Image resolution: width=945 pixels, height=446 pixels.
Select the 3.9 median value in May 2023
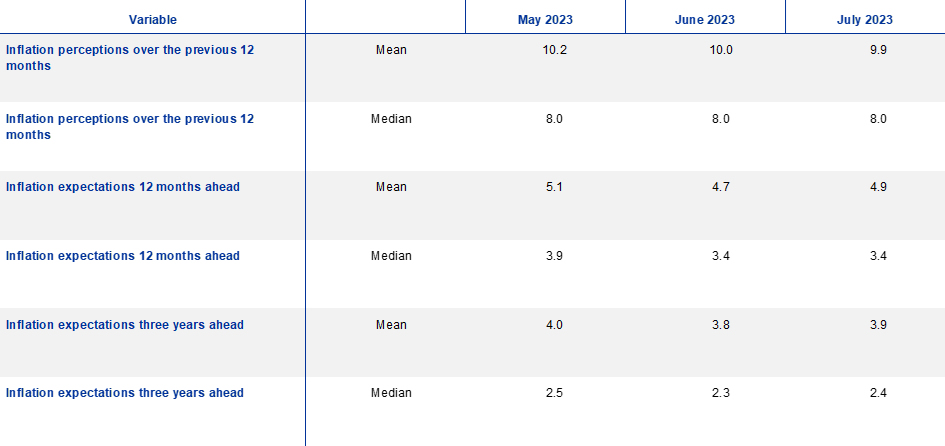554,256
